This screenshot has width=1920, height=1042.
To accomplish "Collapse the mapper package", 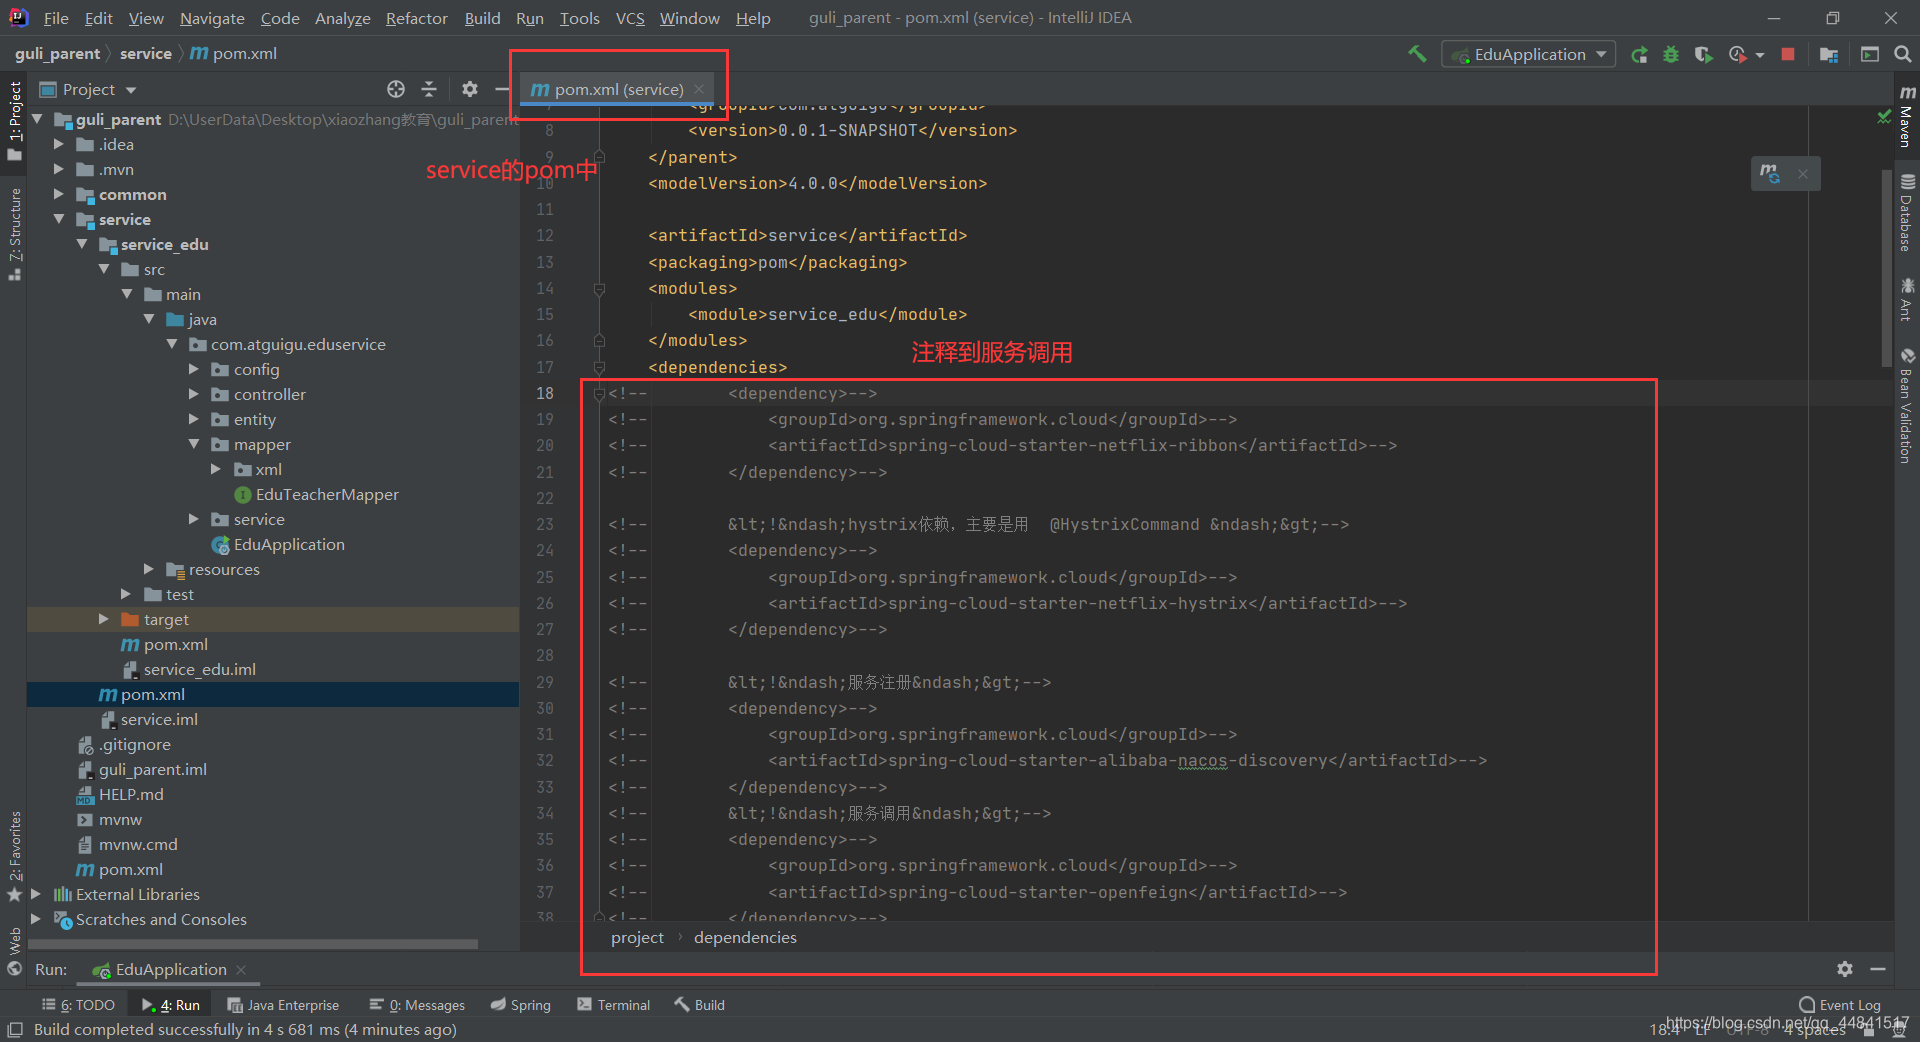I will click(194, 444).
